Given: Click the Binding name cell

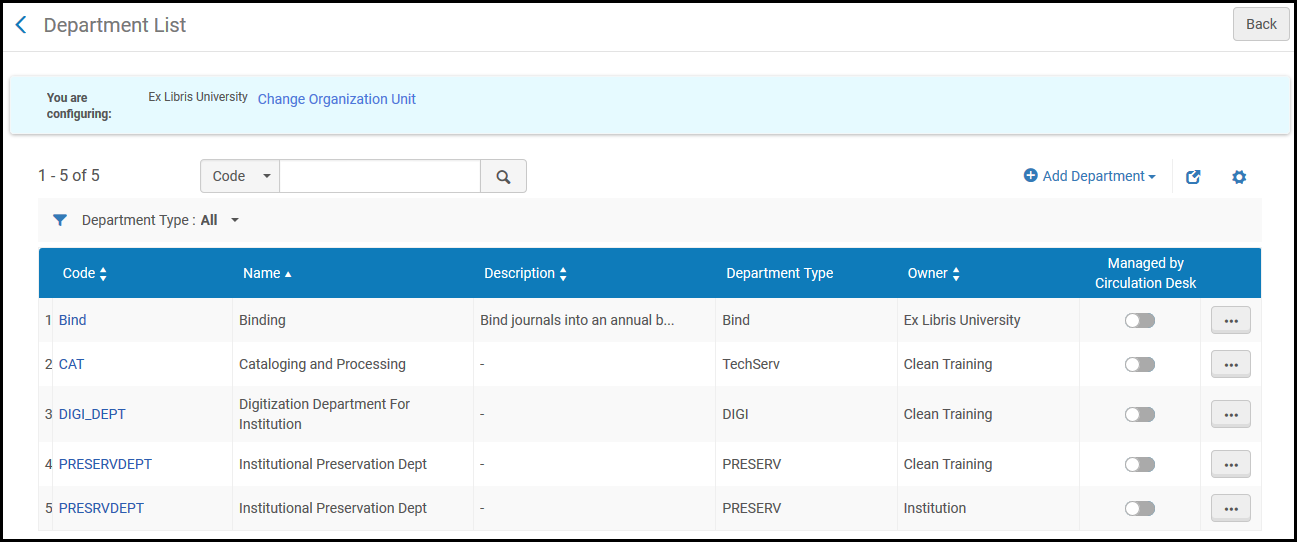Looking at the screenshot, I should [x=262, y=320].
